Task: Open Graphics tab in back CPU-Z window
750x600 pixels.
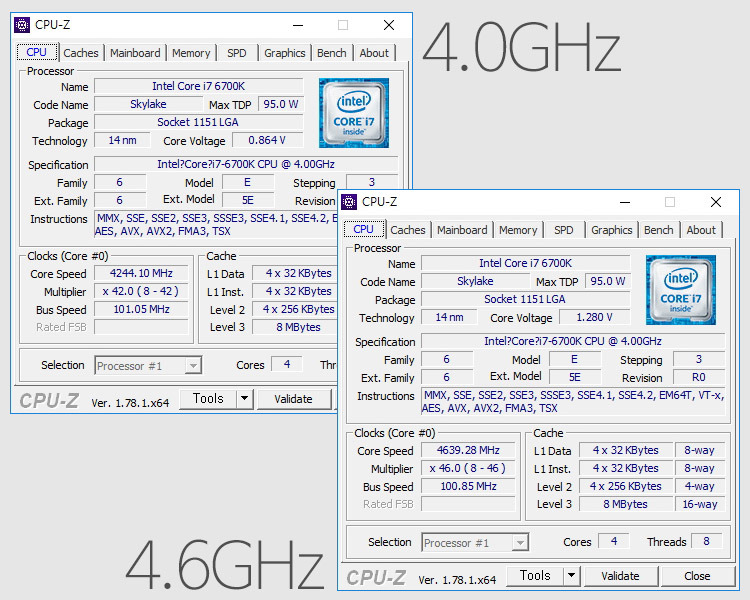Action: (285, 53)
